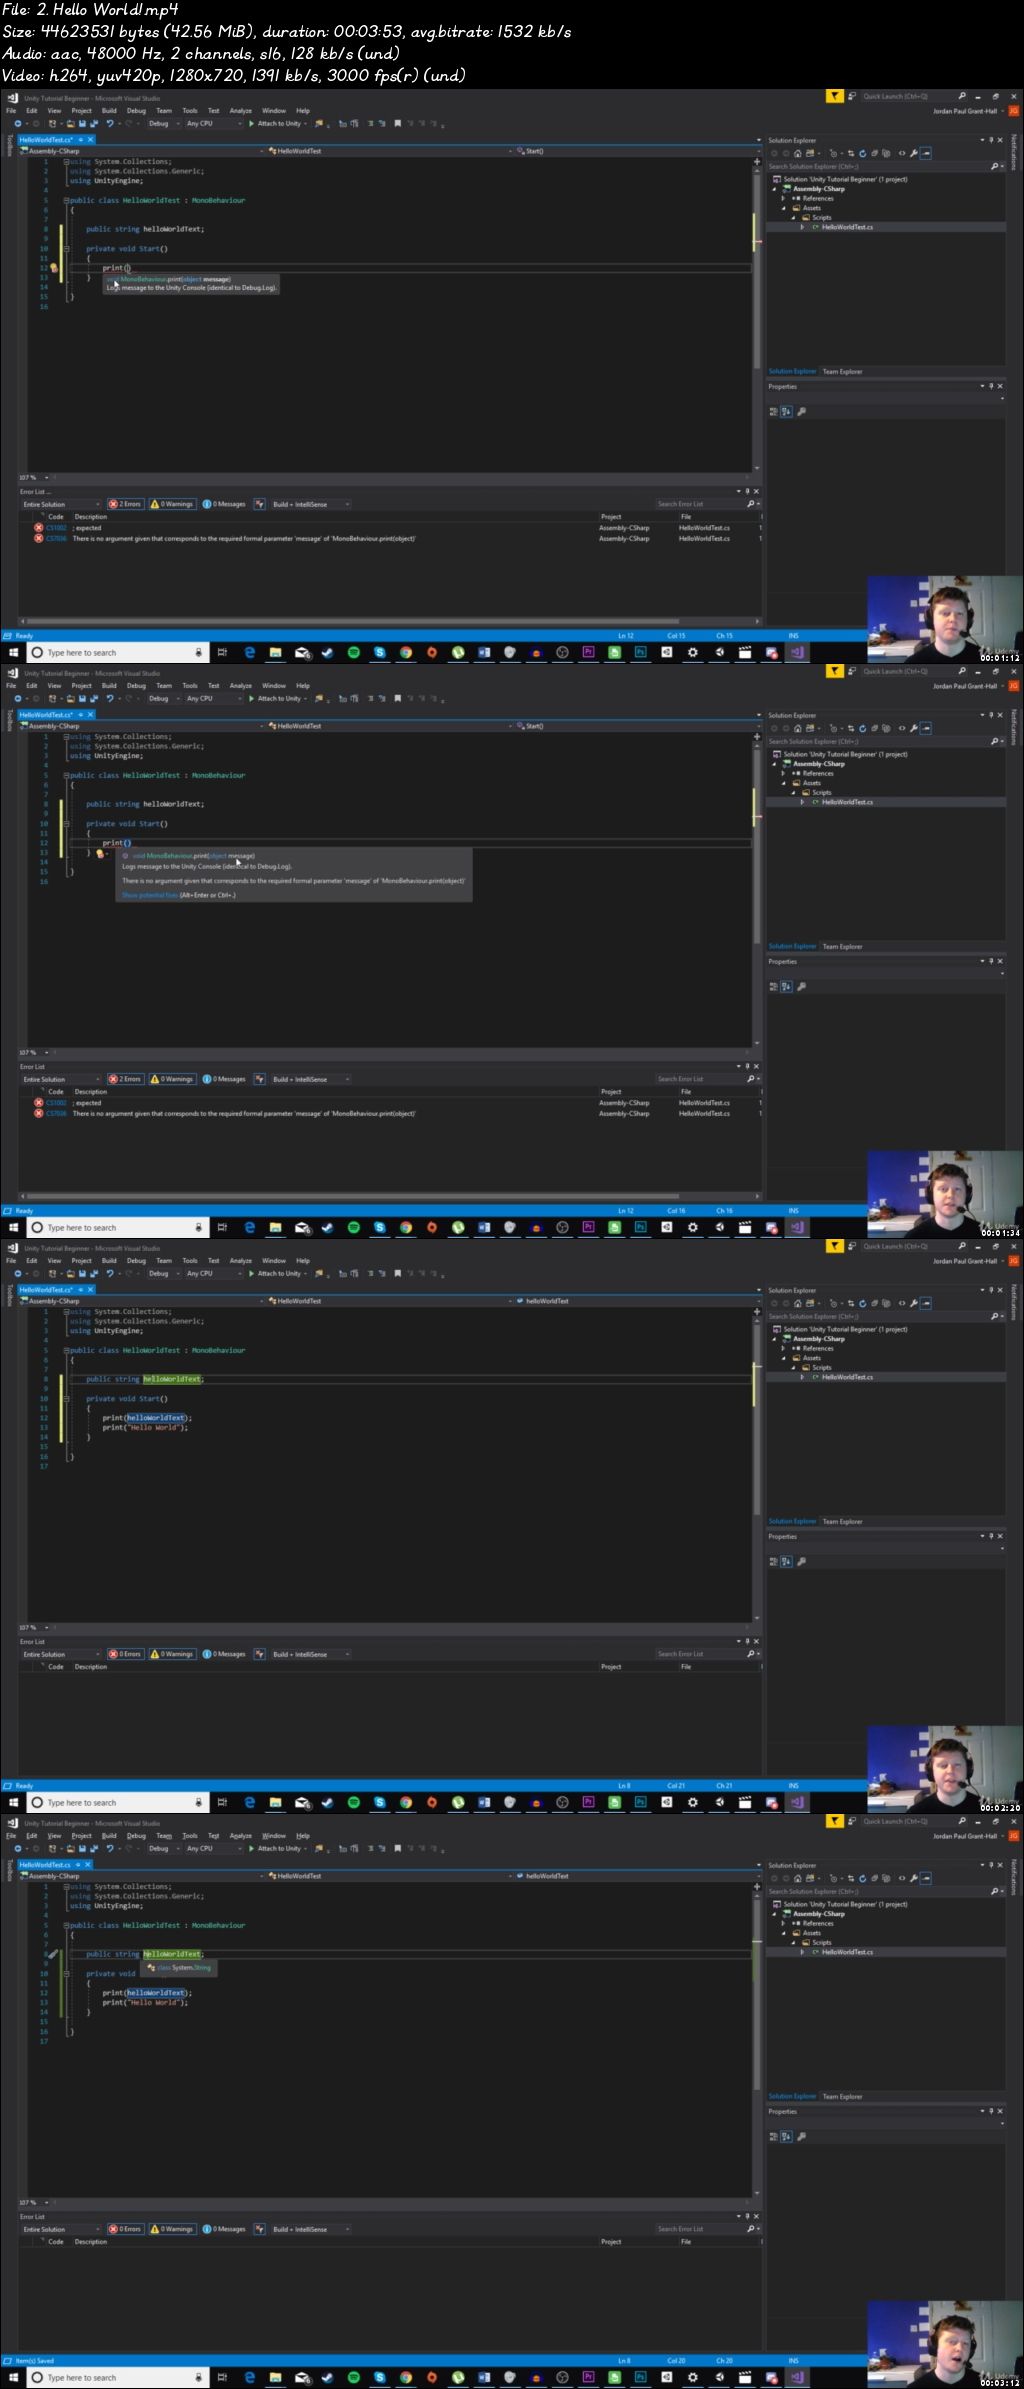Click Solution Explorer Home icon in 00:01:12 frame

(x=797, y=153)
